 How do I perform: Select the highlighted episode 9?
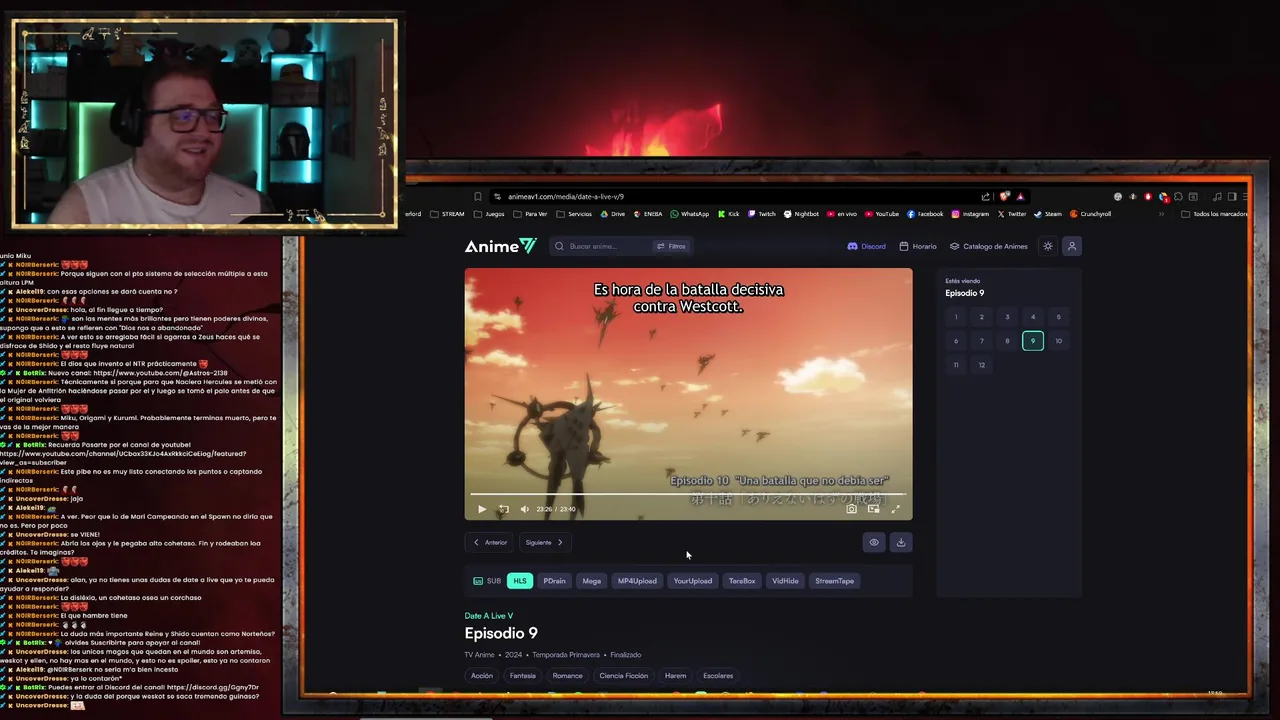(1033, 341)
